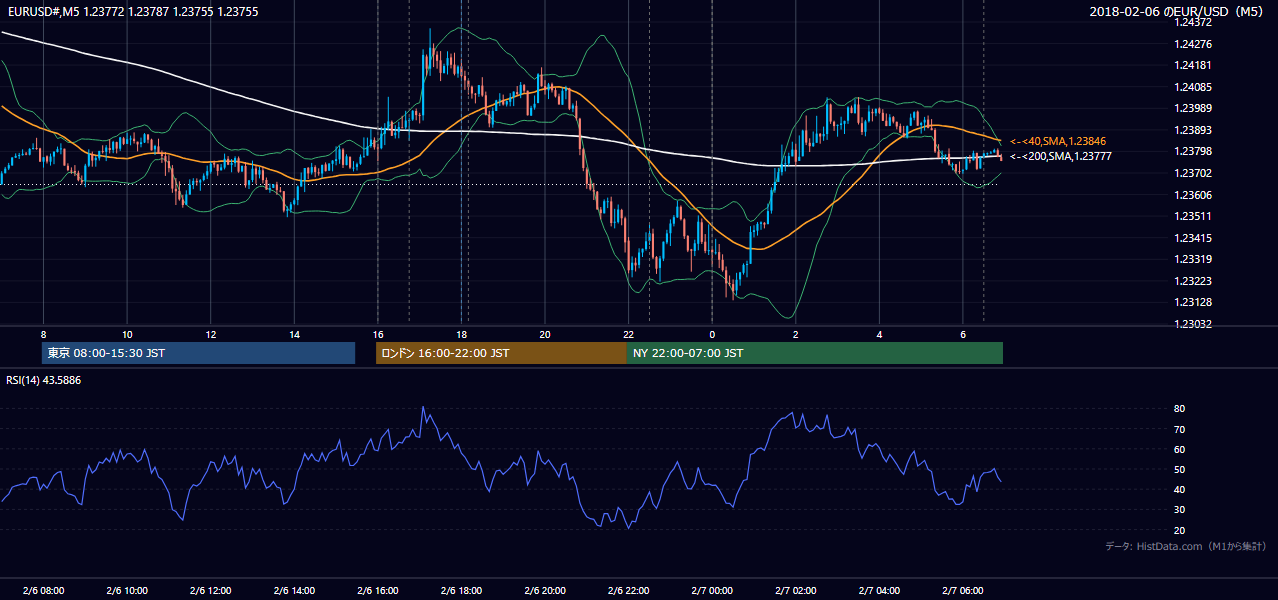
Task: Click price level 1.23511 on the axis
Action: click(1195, 216)
